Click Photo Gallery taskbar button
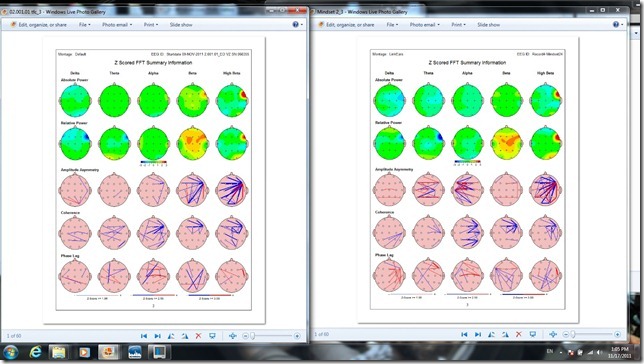644x364 pixels. coord(108,352)
